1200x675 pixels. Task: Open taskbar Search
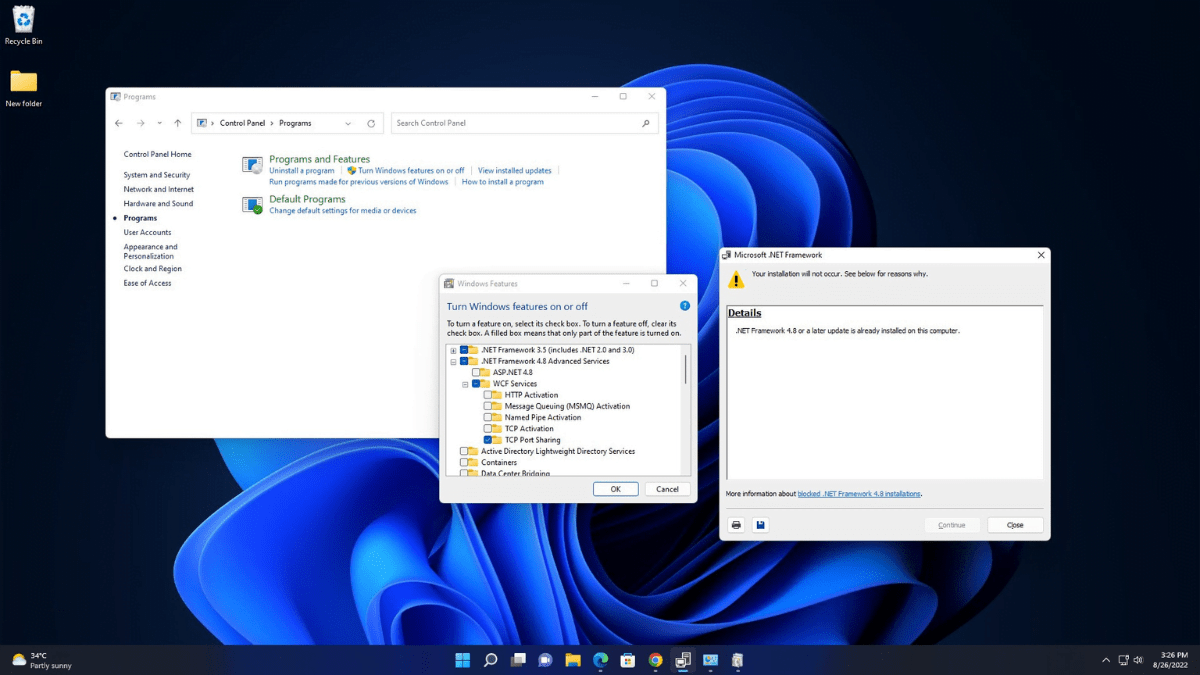[x=490, y=660]
